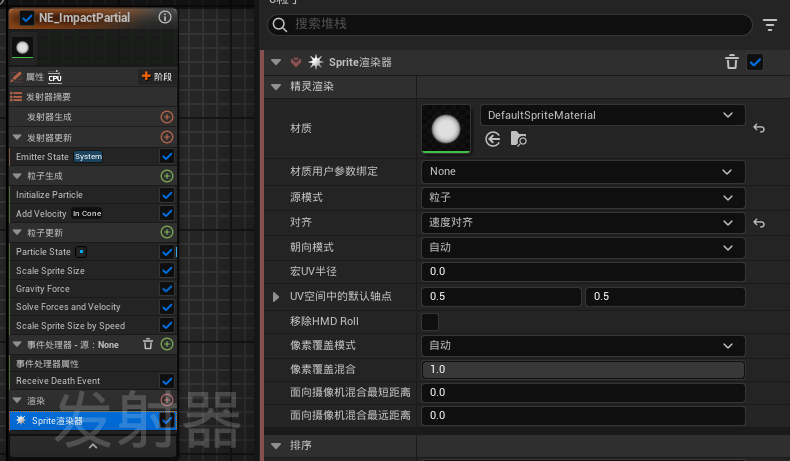Add module to 事件处理器 with plus icon

pos(167,344)
